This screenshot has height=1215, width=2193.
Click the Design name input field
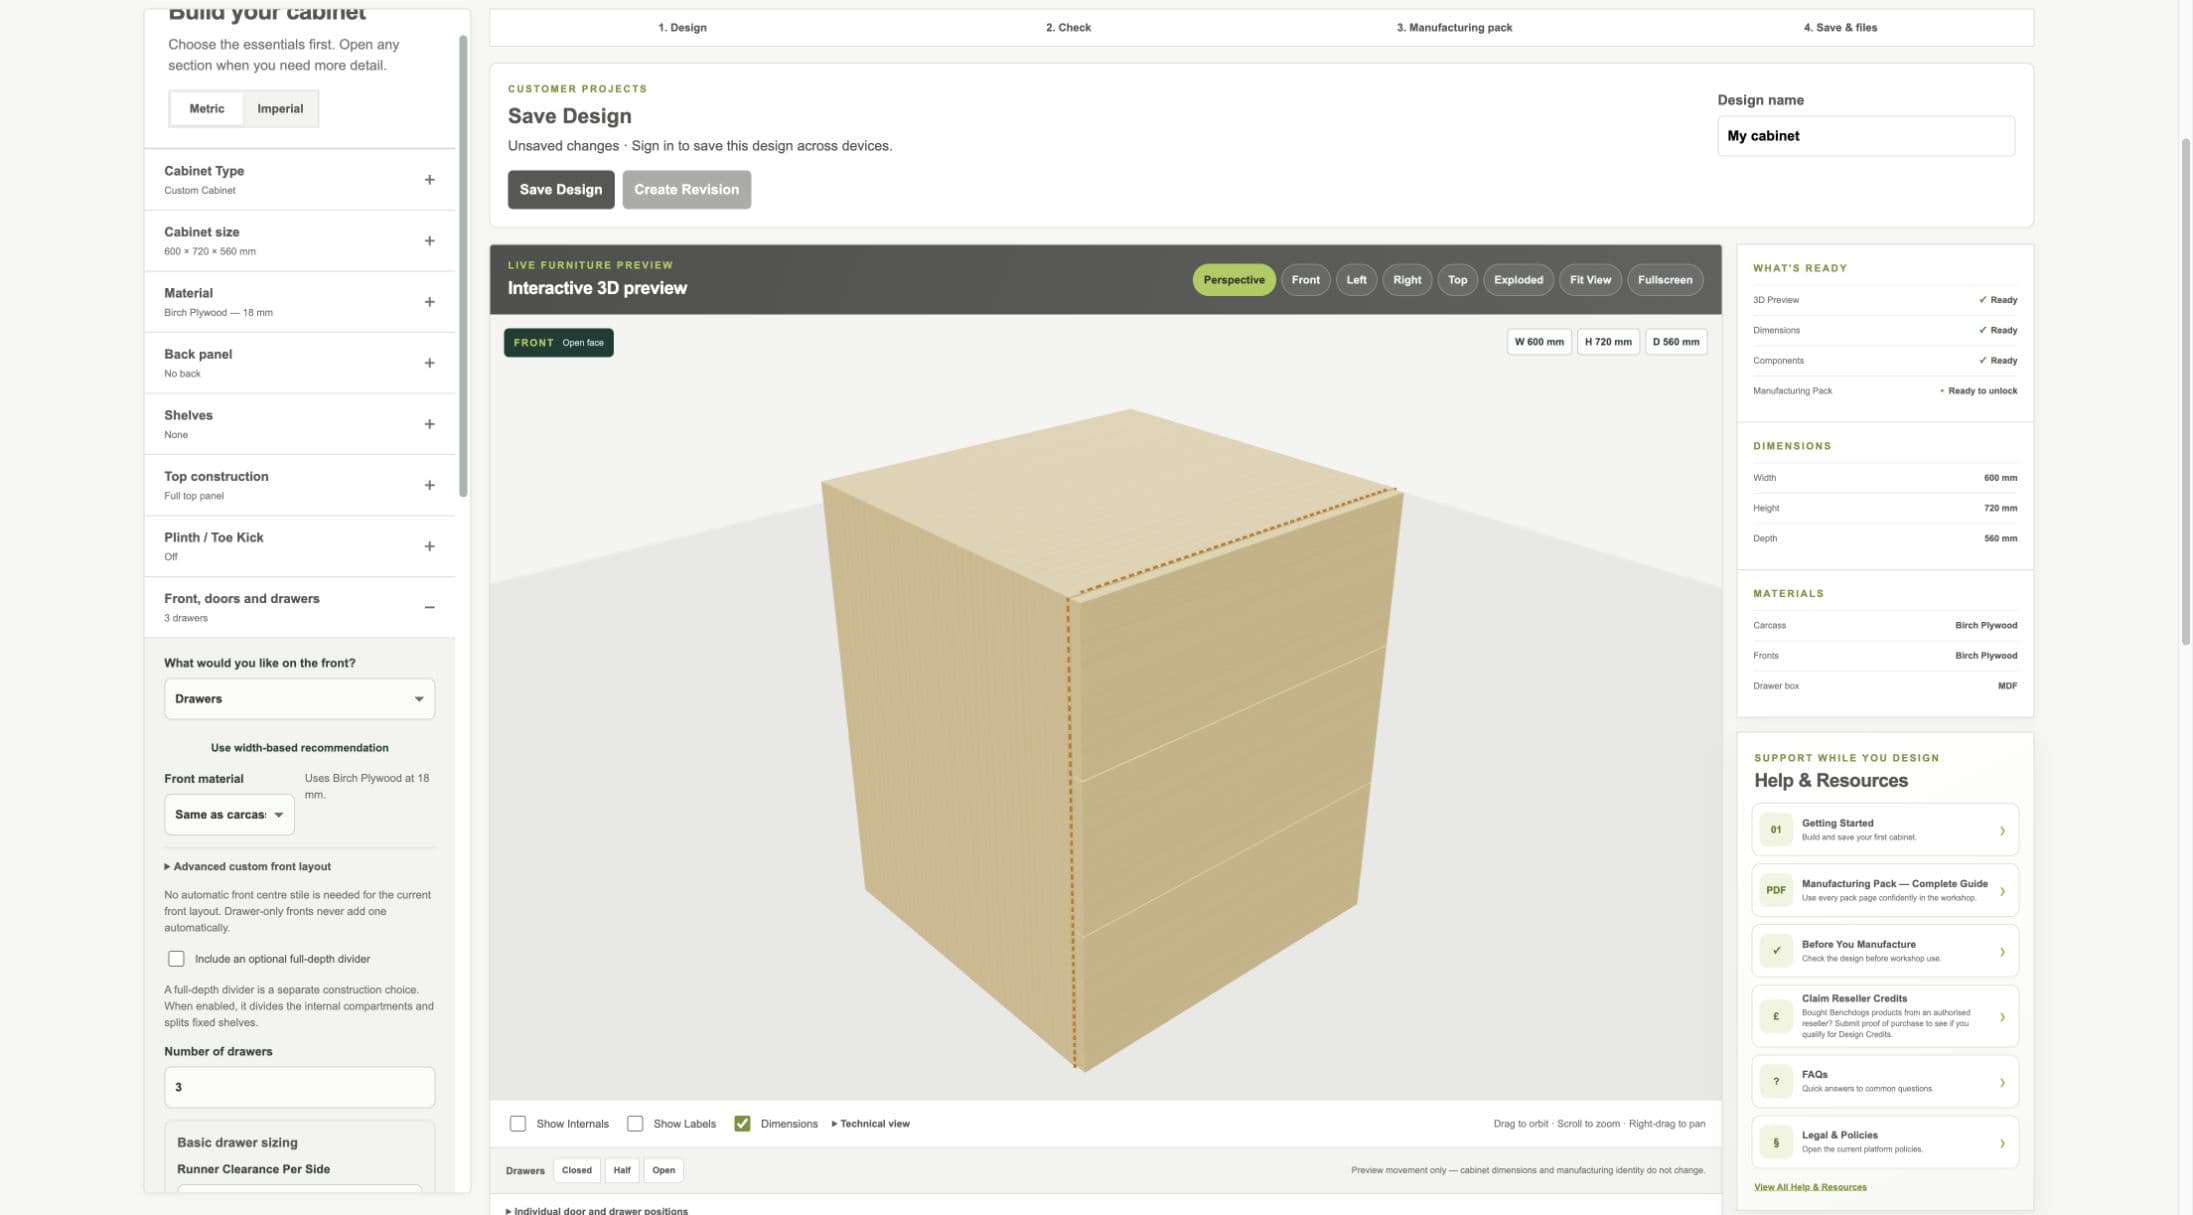point(1866,136)
